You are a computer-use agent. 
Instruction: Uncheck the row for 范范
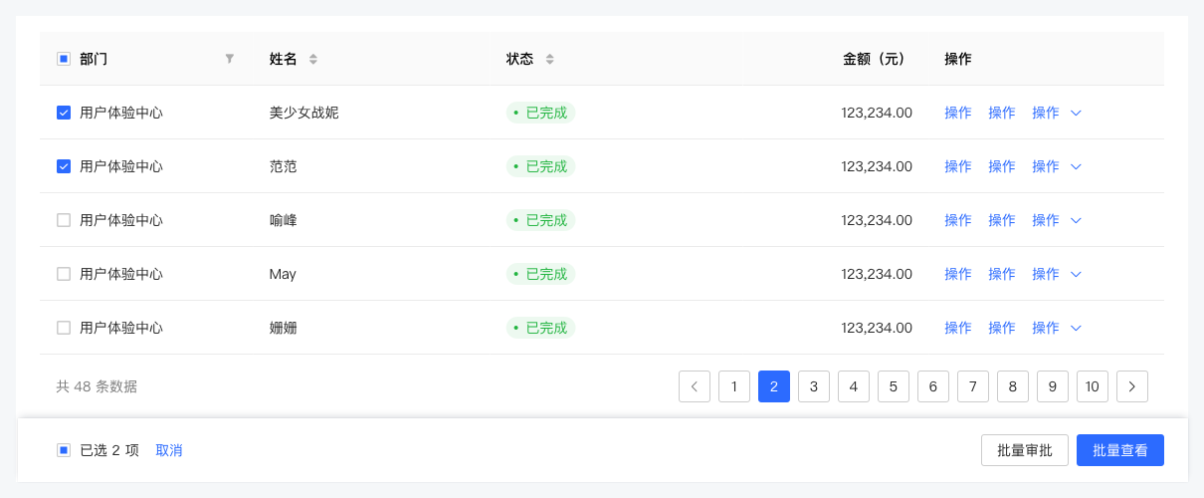(64, 167)
